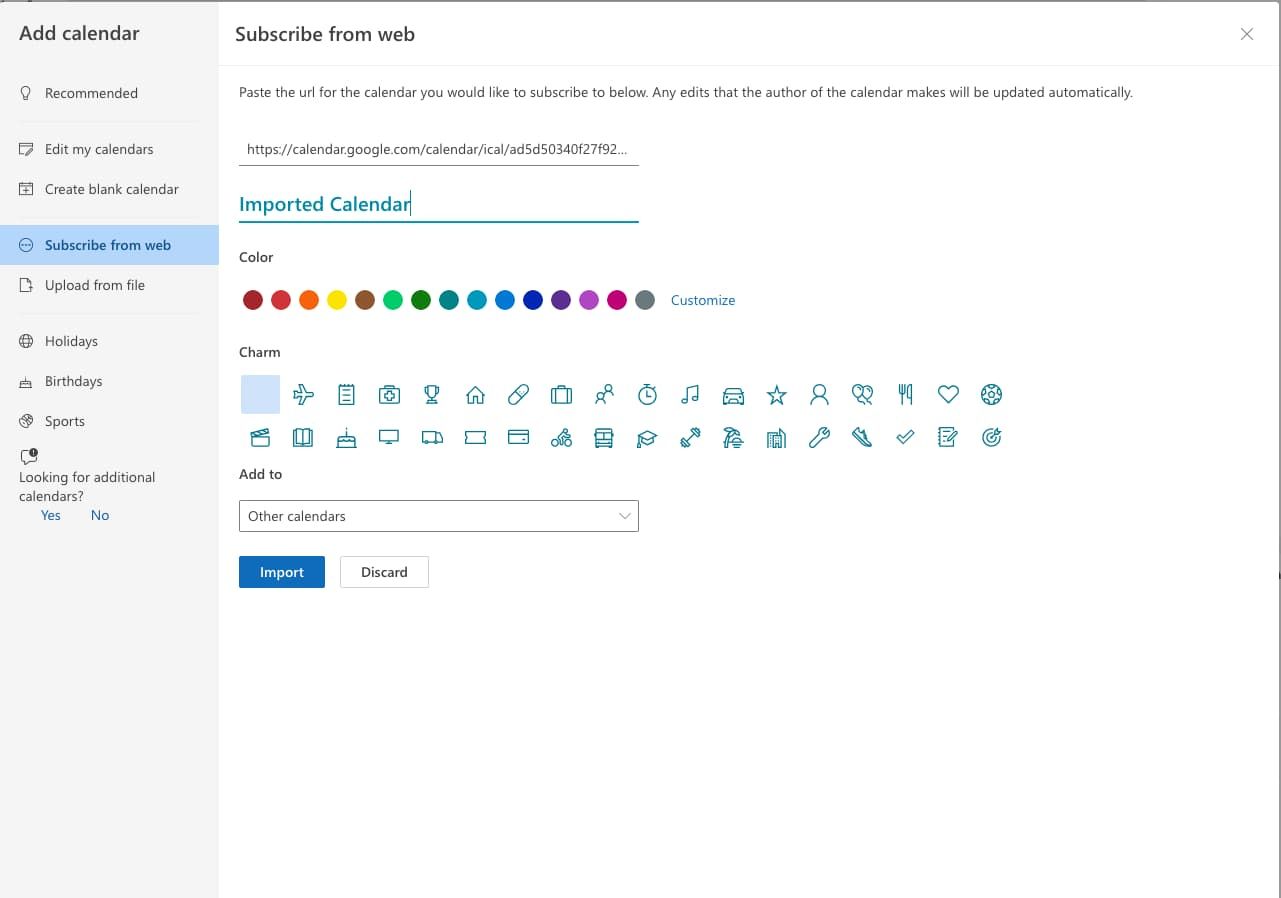Pick the graduation cap charm
Screen dimensions: 1281x898
coord(647,437)
